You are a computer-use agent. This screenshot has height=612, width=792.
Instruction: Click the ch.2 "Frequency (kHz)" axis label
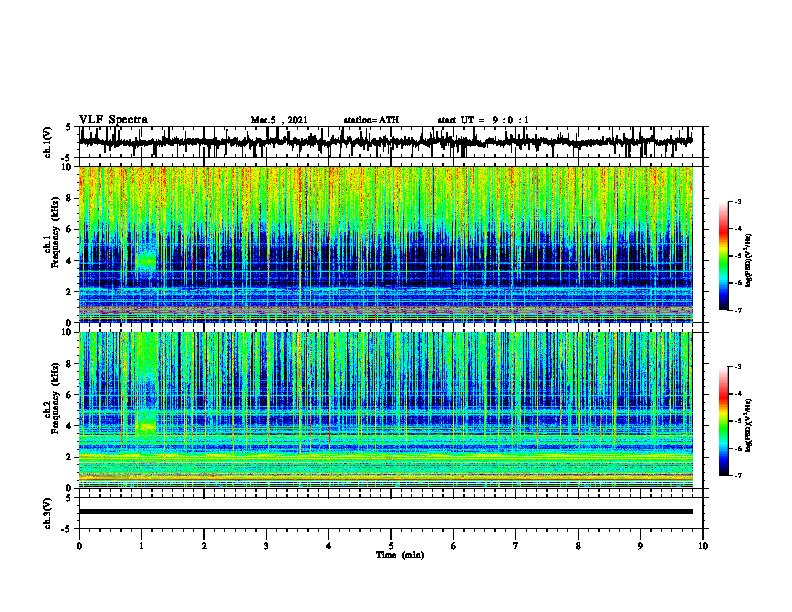[55, 398]
